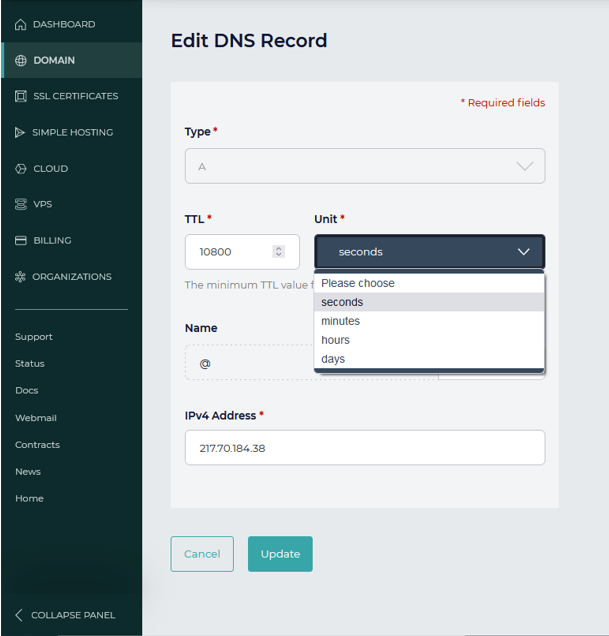609x636 pixels.
Task: Click the SSL Certificates icon
Action: (21, 96)
